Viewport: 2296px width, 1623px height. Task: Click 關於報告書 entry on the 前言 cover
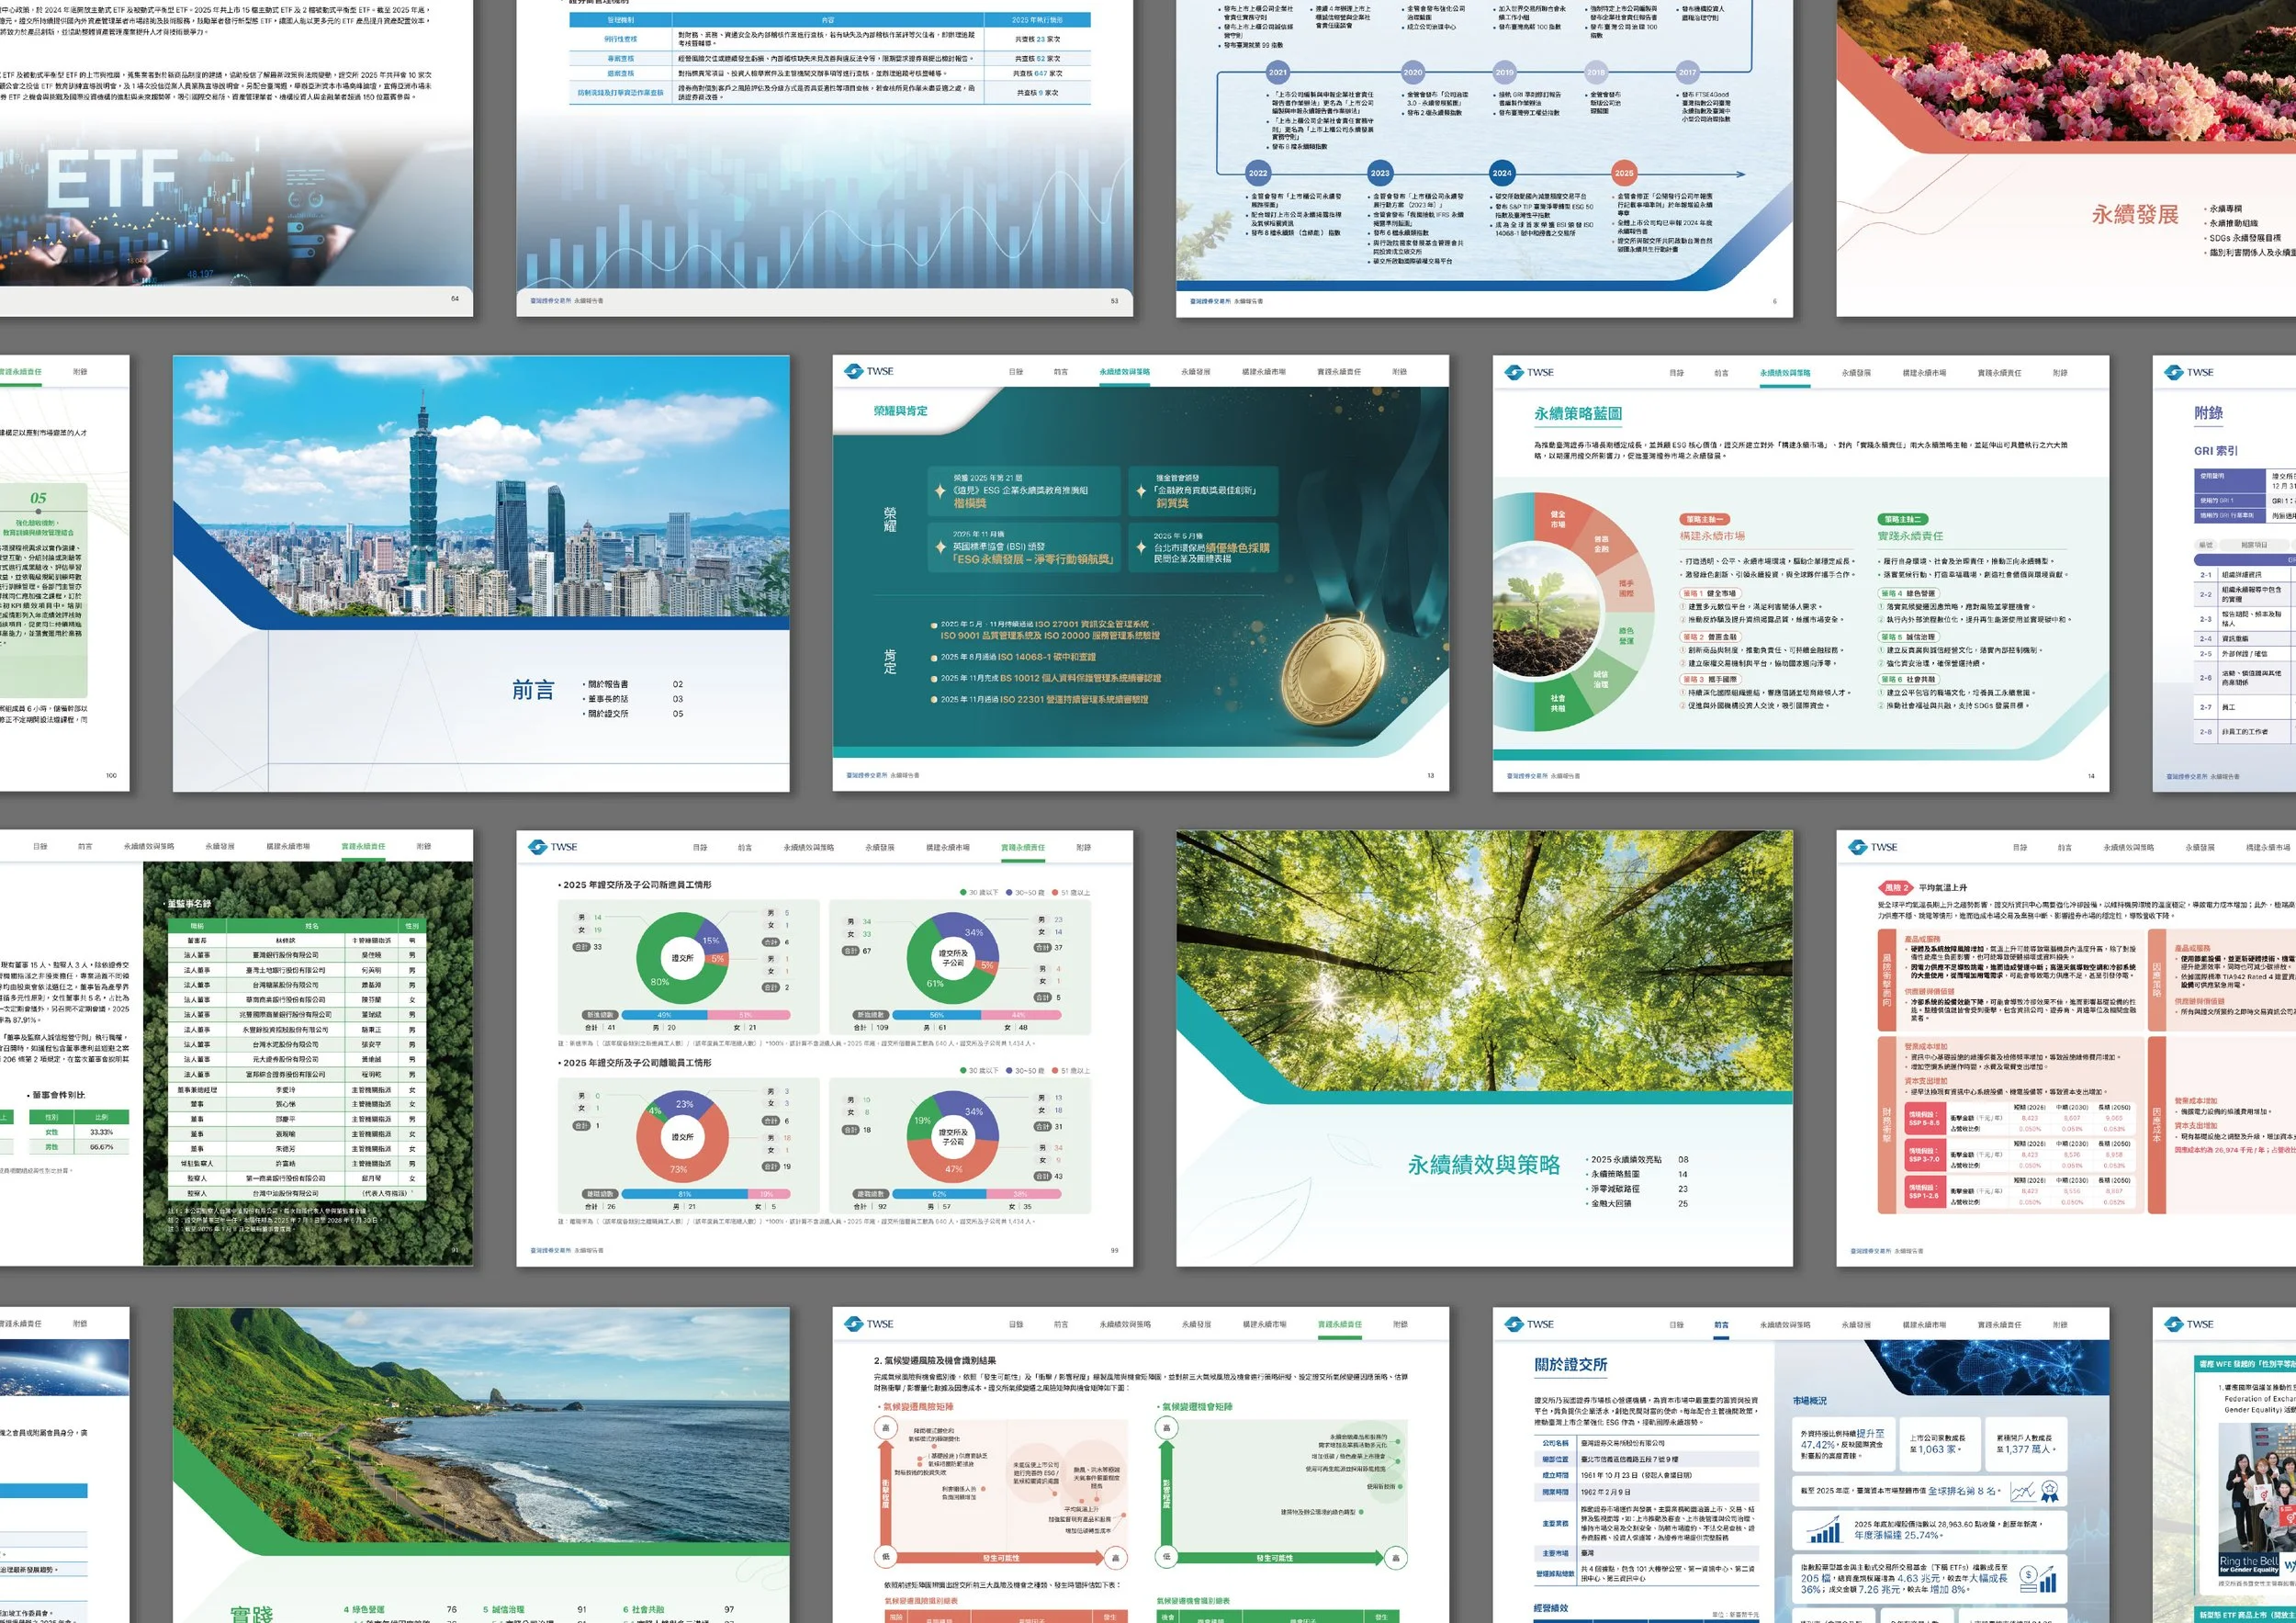coord(608,685)
